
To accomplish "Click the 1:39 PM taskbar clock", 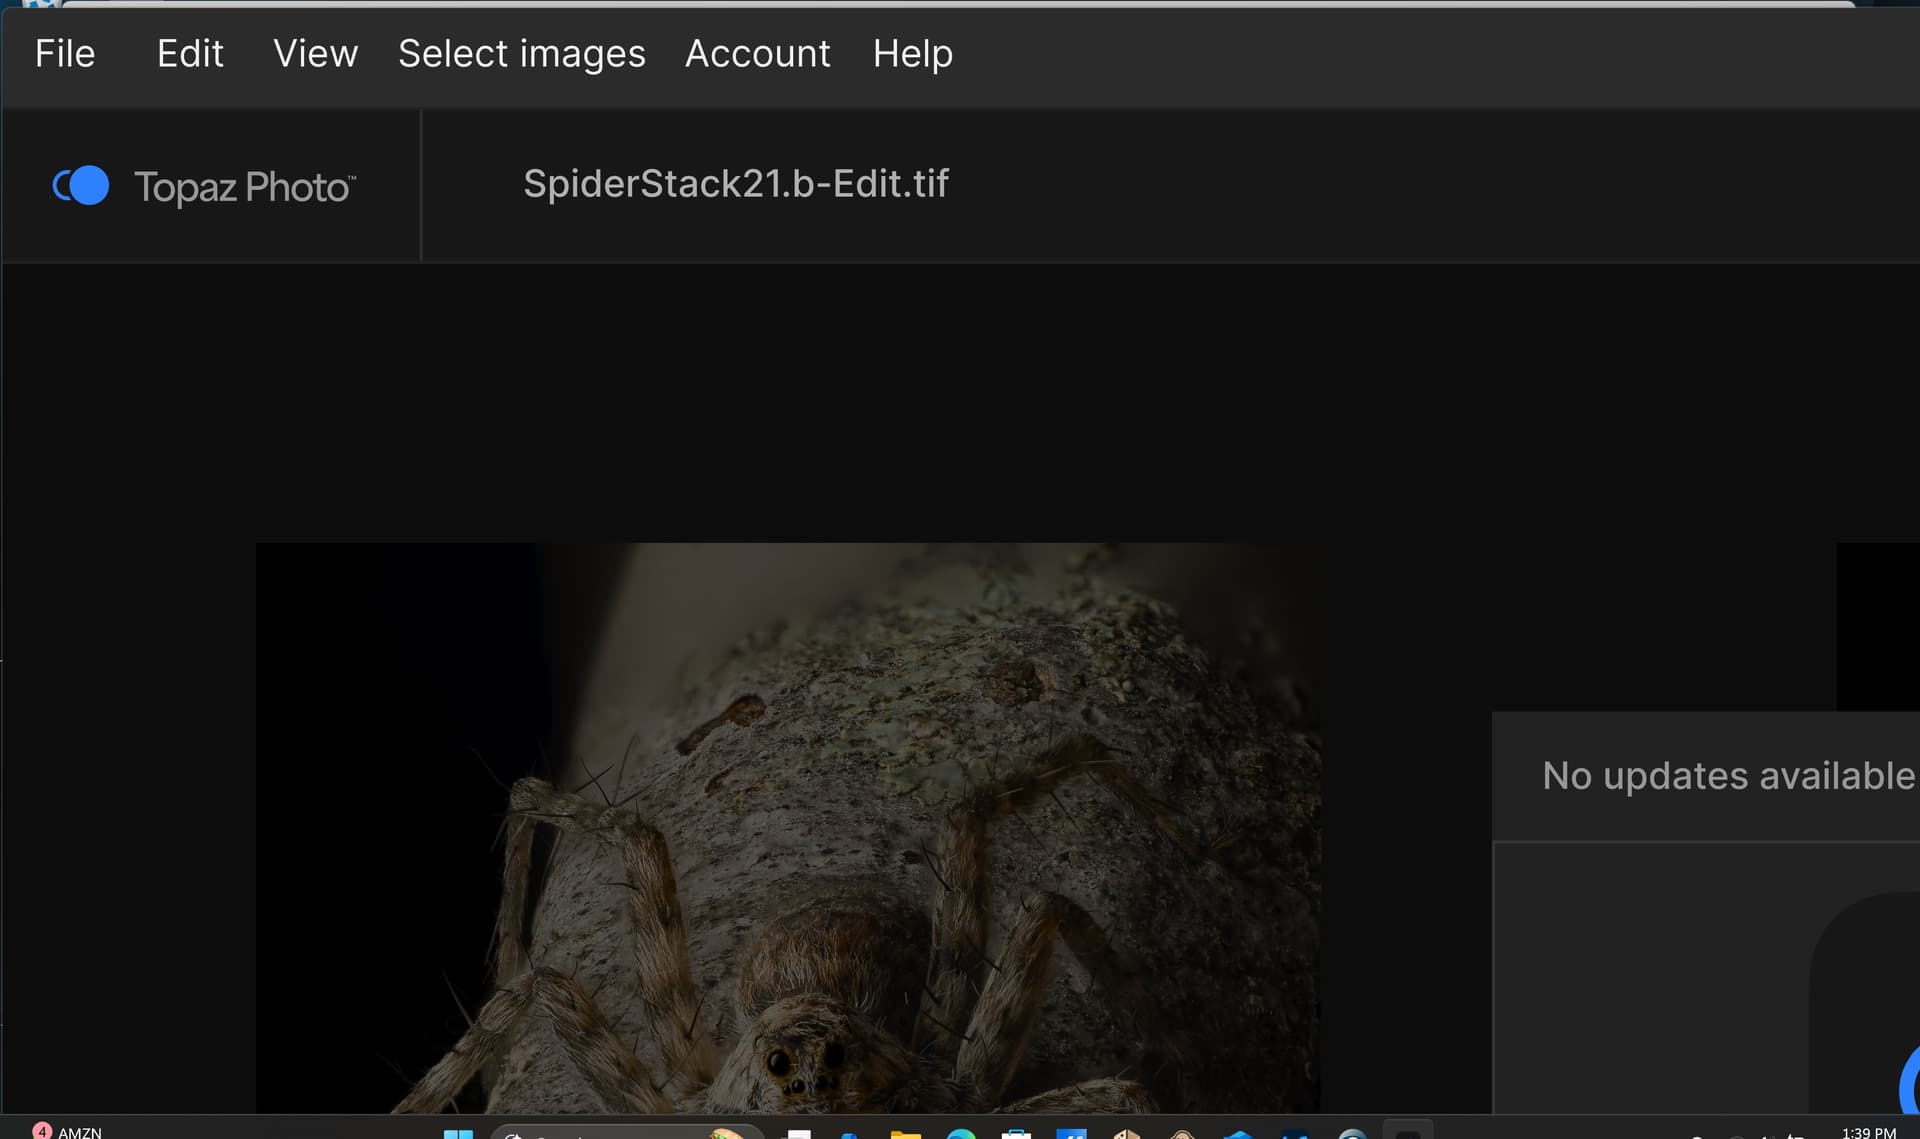I will (1868, 1131).
